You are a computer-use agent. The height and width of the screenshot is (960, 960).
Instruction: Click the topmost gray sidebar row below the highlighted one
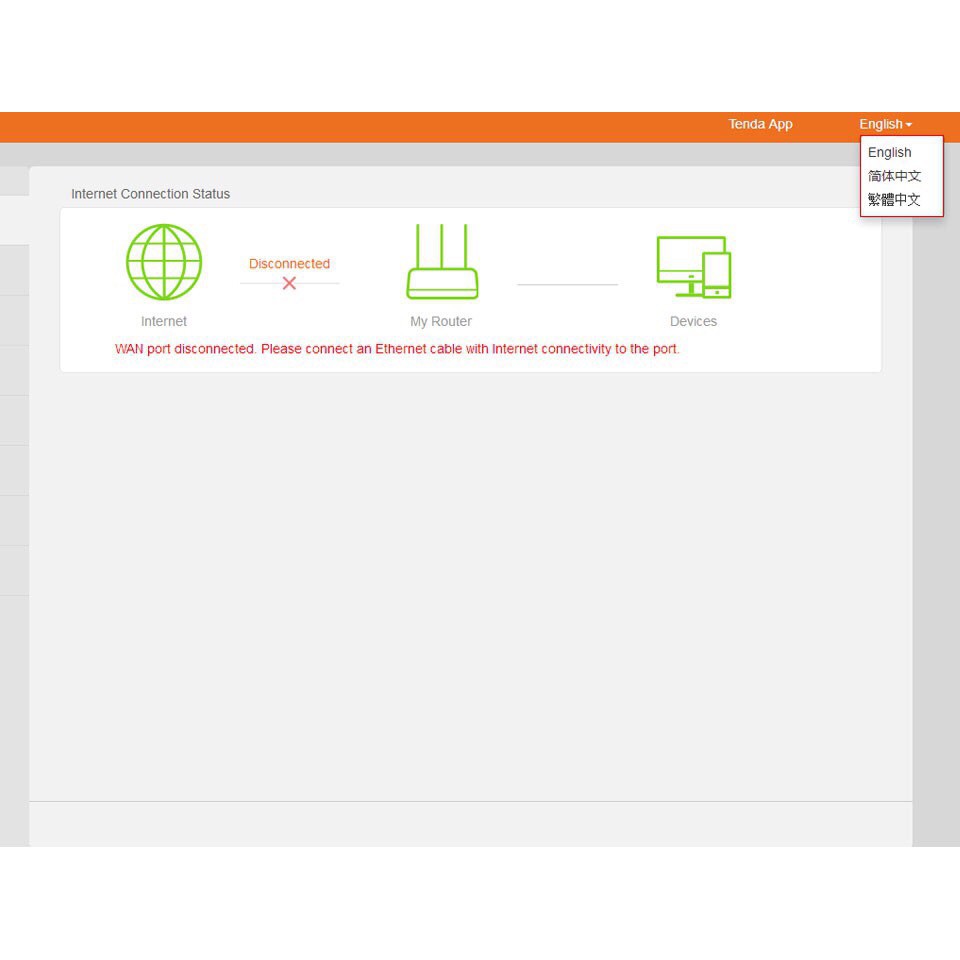click(x=14, y=270)
